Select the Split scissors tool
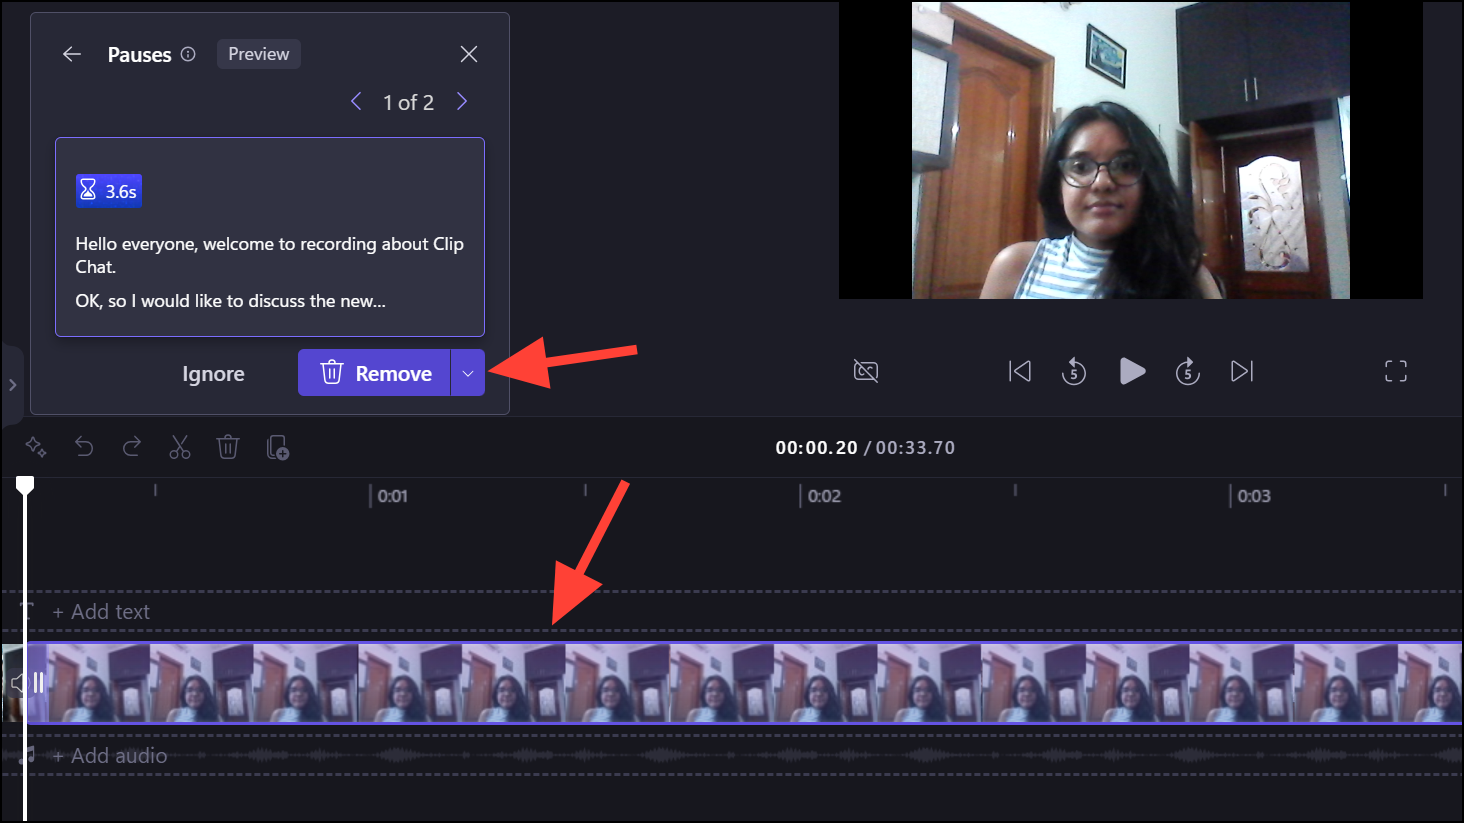1464x823 pixels. (x=180, y=447)
